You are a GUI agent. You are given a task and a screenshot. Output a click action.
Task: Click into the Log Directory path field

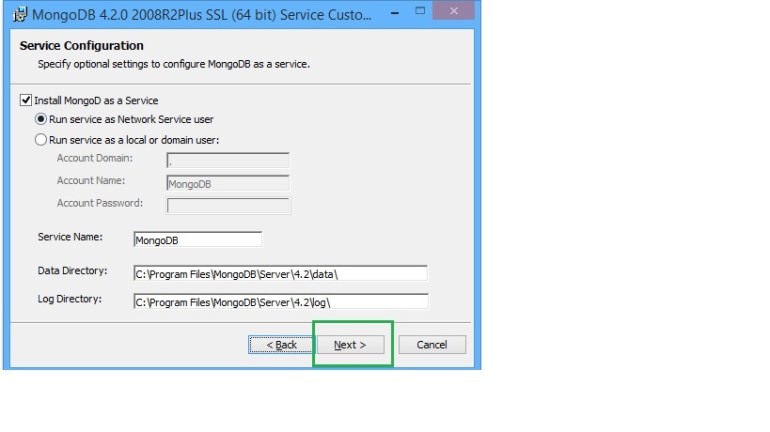tap(280, 301)
